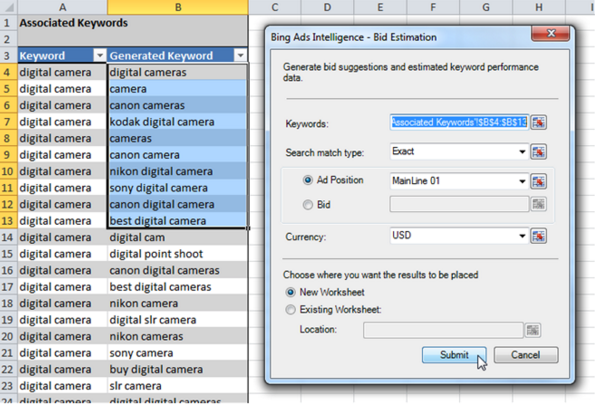Screen dimensions: 595x406
Task: Click range selector icon beside Ad Position dropdown
Action: [538, 181]
